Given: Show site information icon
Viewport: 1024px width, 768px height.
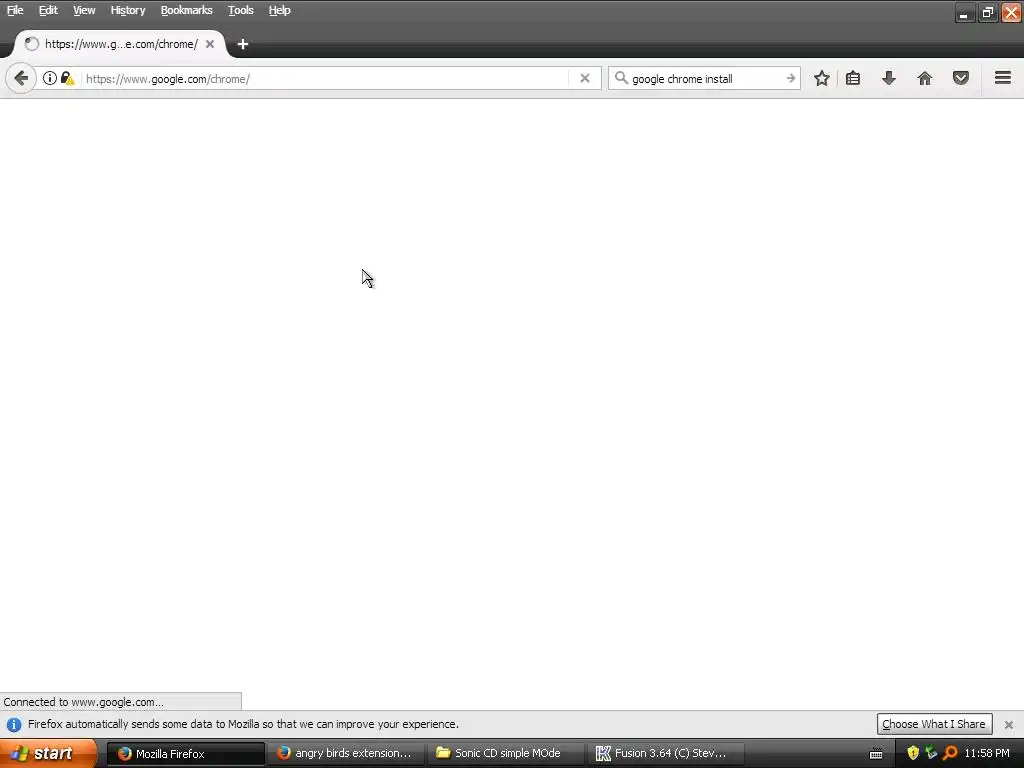Looking at the screenshot, I should tap(50, 78).
